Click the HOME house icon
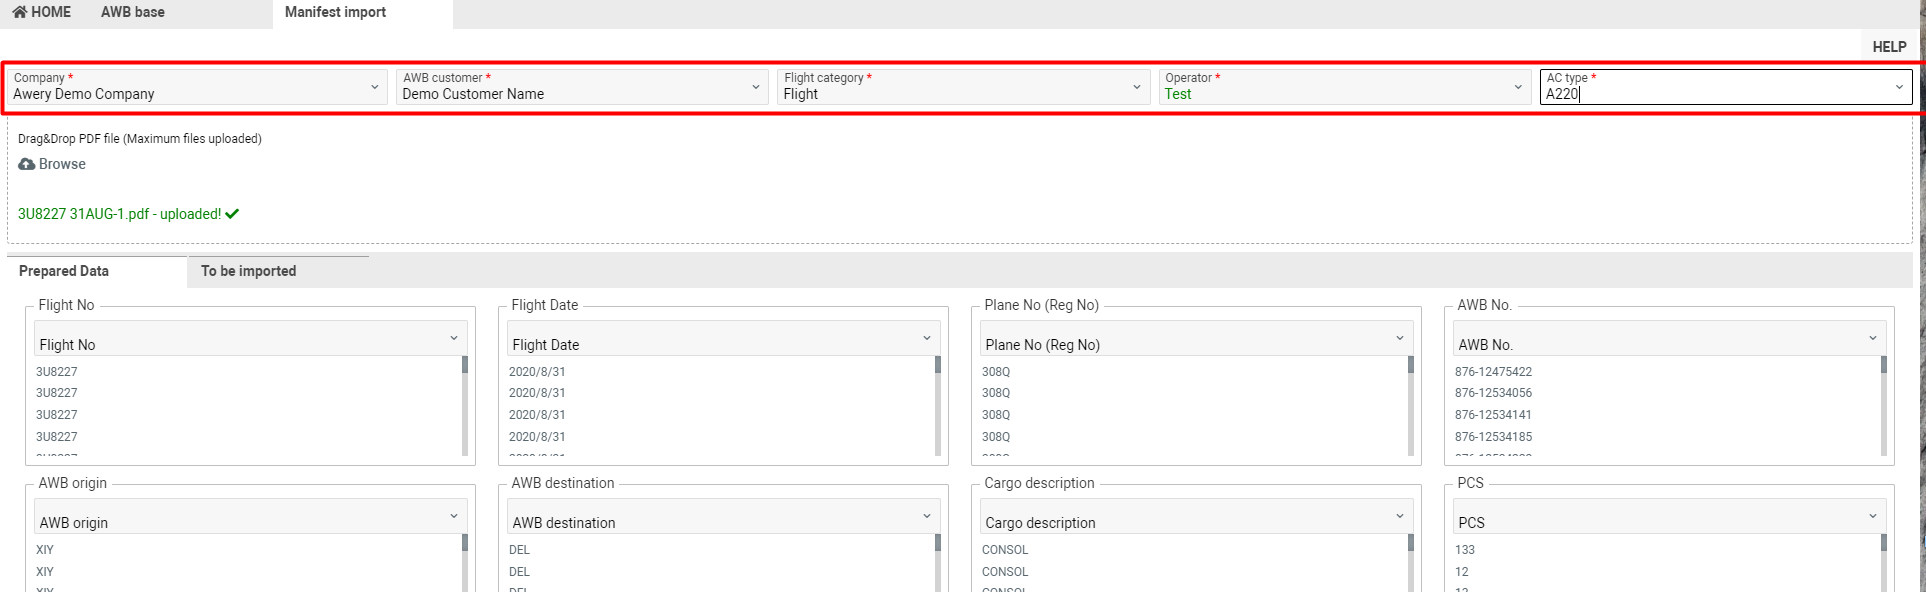 [20, 12]
